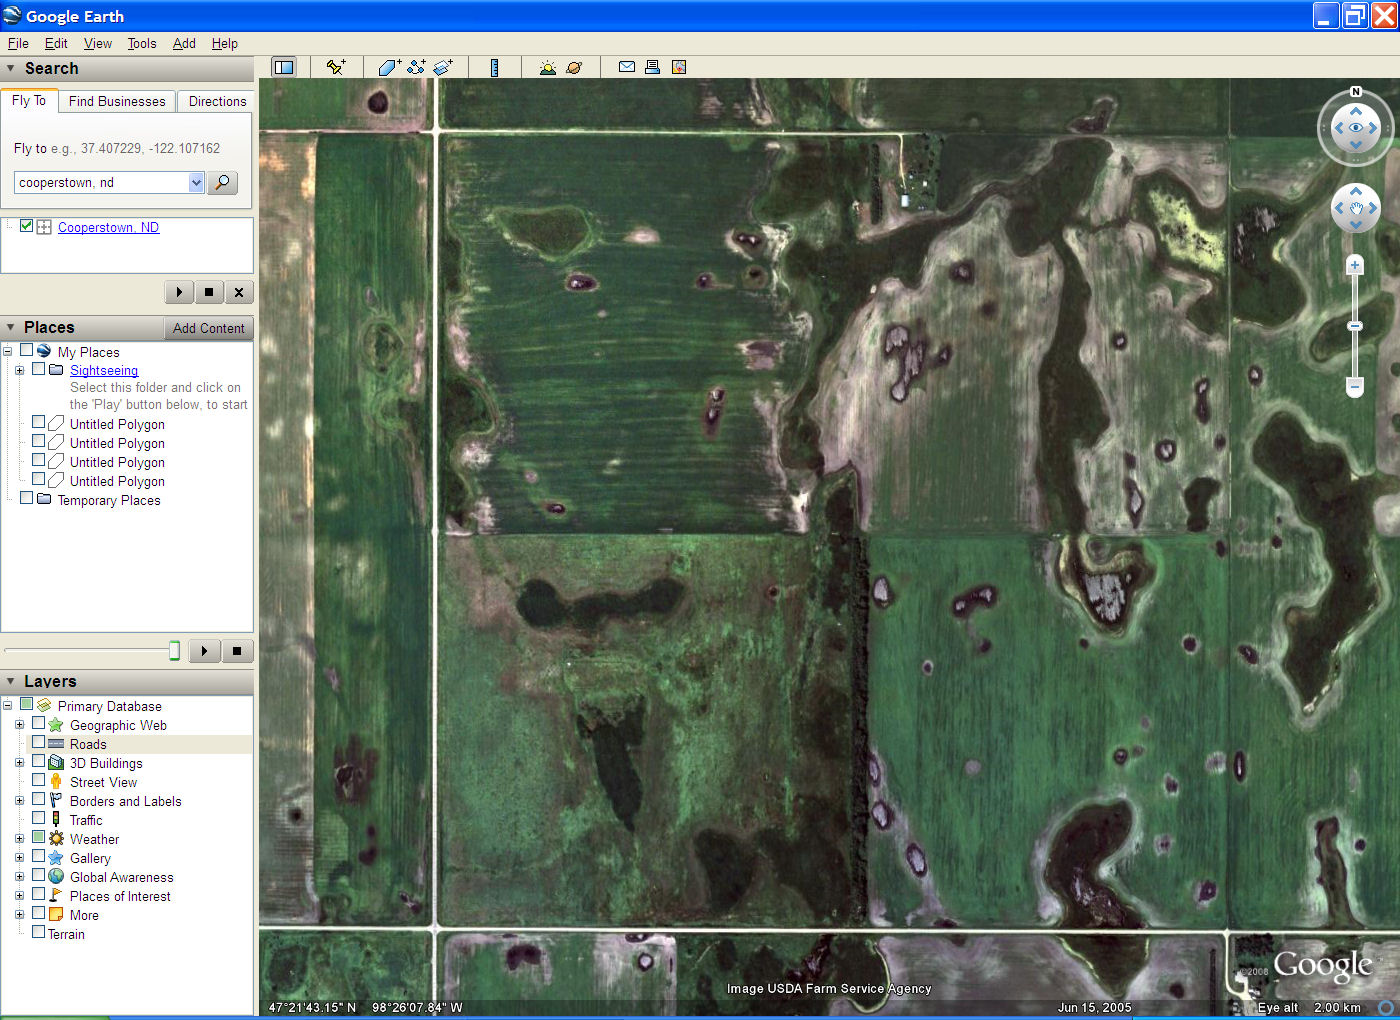Click the N north compass marker
This screenshot has height=1020, width=1400.
point(1356,92)
